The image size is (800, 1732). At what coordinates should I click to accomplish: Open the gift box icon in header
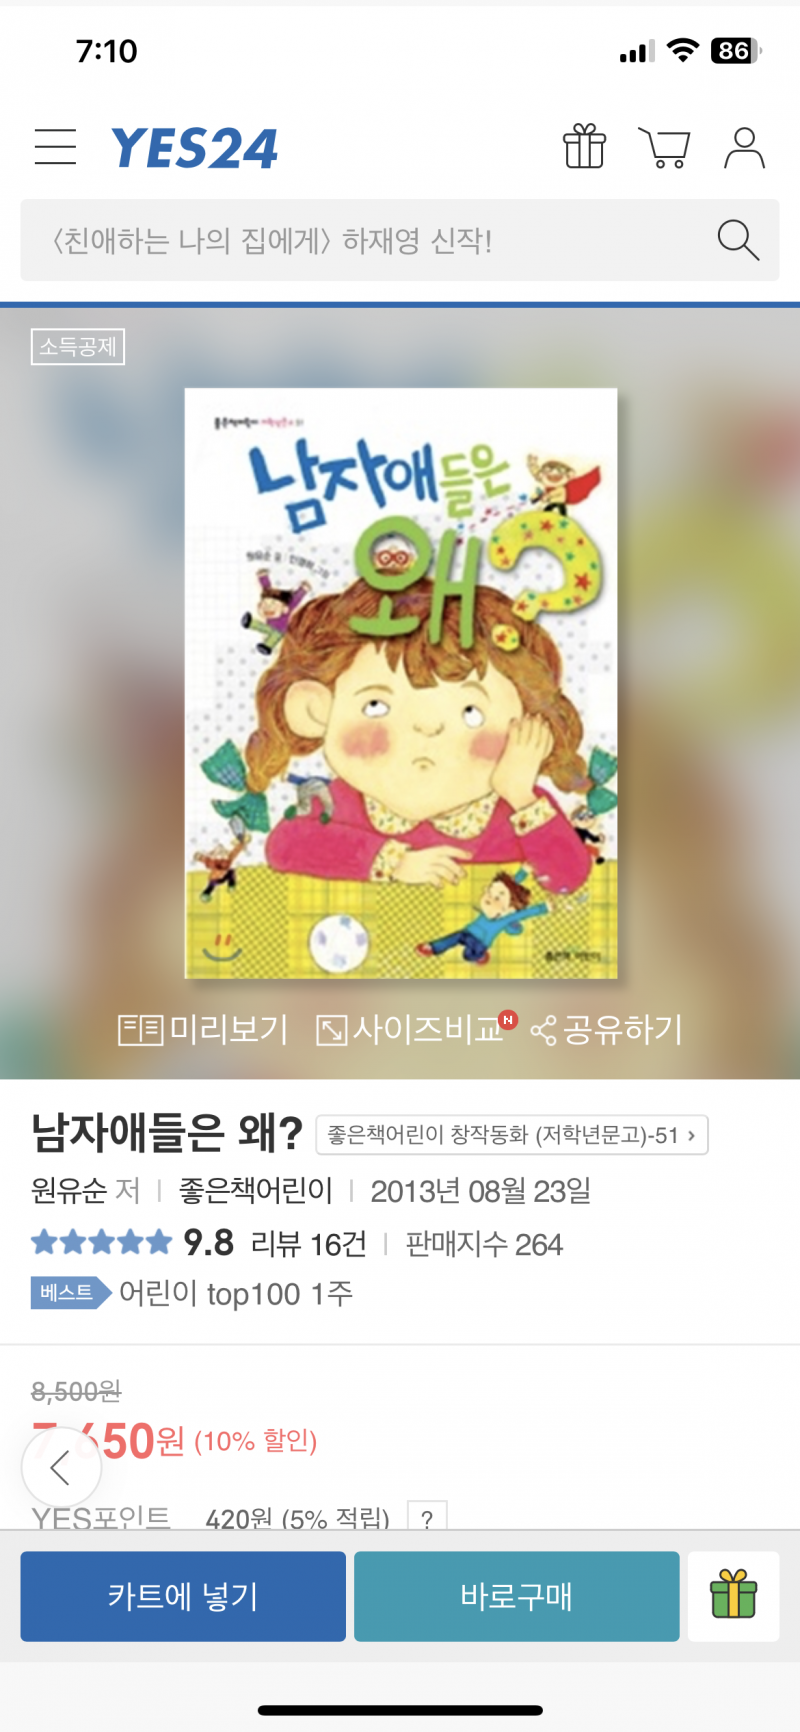(584, 147)
